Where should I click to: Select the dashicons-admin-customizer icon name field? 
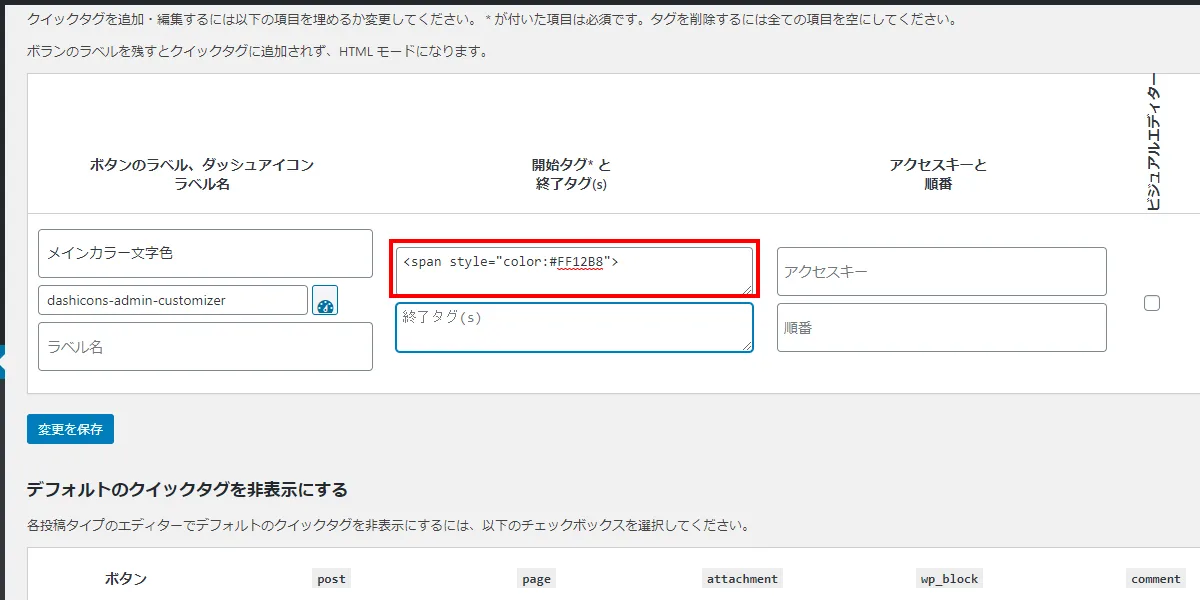(170, 299)
